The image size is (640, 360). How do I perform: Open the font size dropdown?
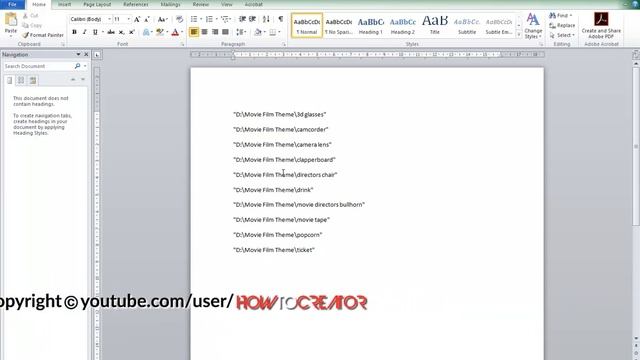[x=129, y=19]
